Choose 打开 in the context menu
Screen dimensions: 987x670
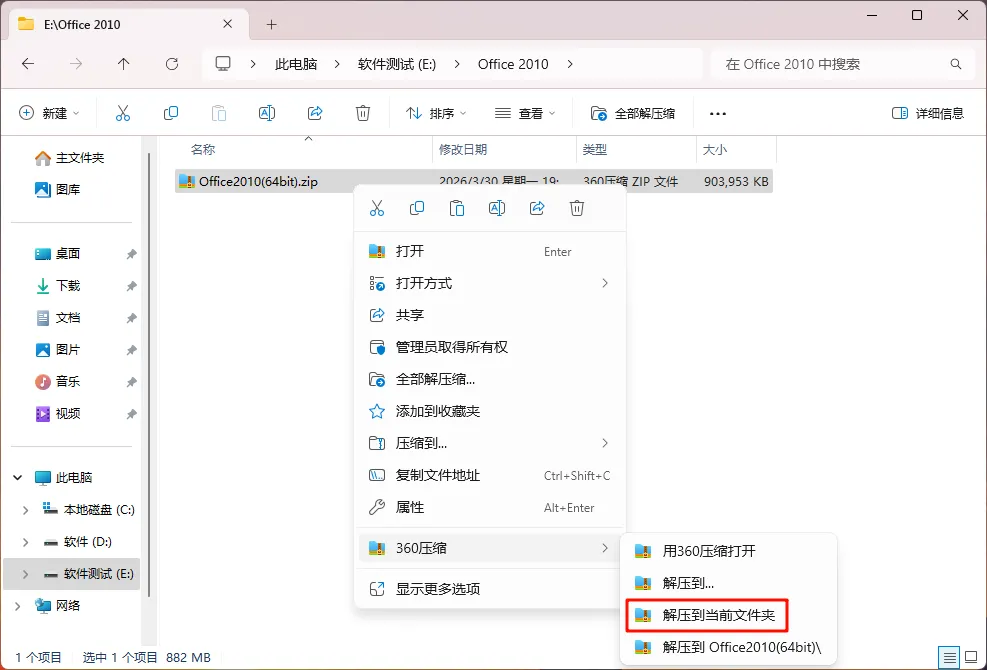click(490, 251)
